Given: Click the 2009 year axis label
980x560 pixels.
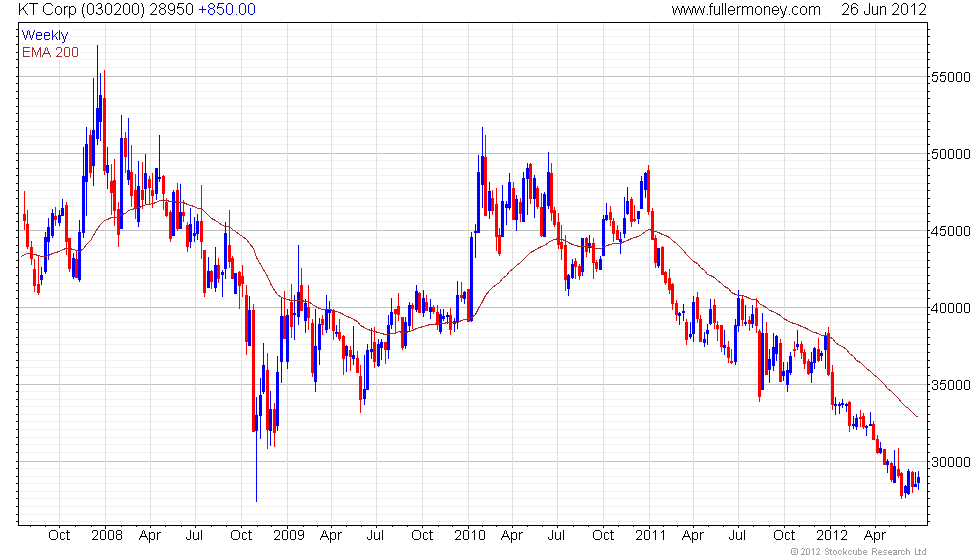Looking at the screenshot, I should click(x=288, y=535).
